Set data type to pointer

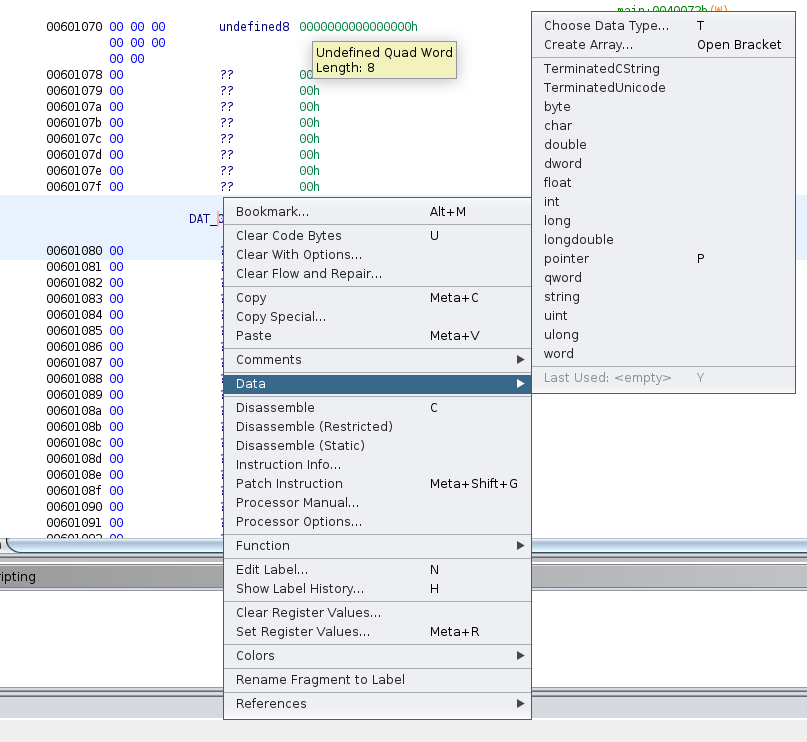tap(663, 259)
